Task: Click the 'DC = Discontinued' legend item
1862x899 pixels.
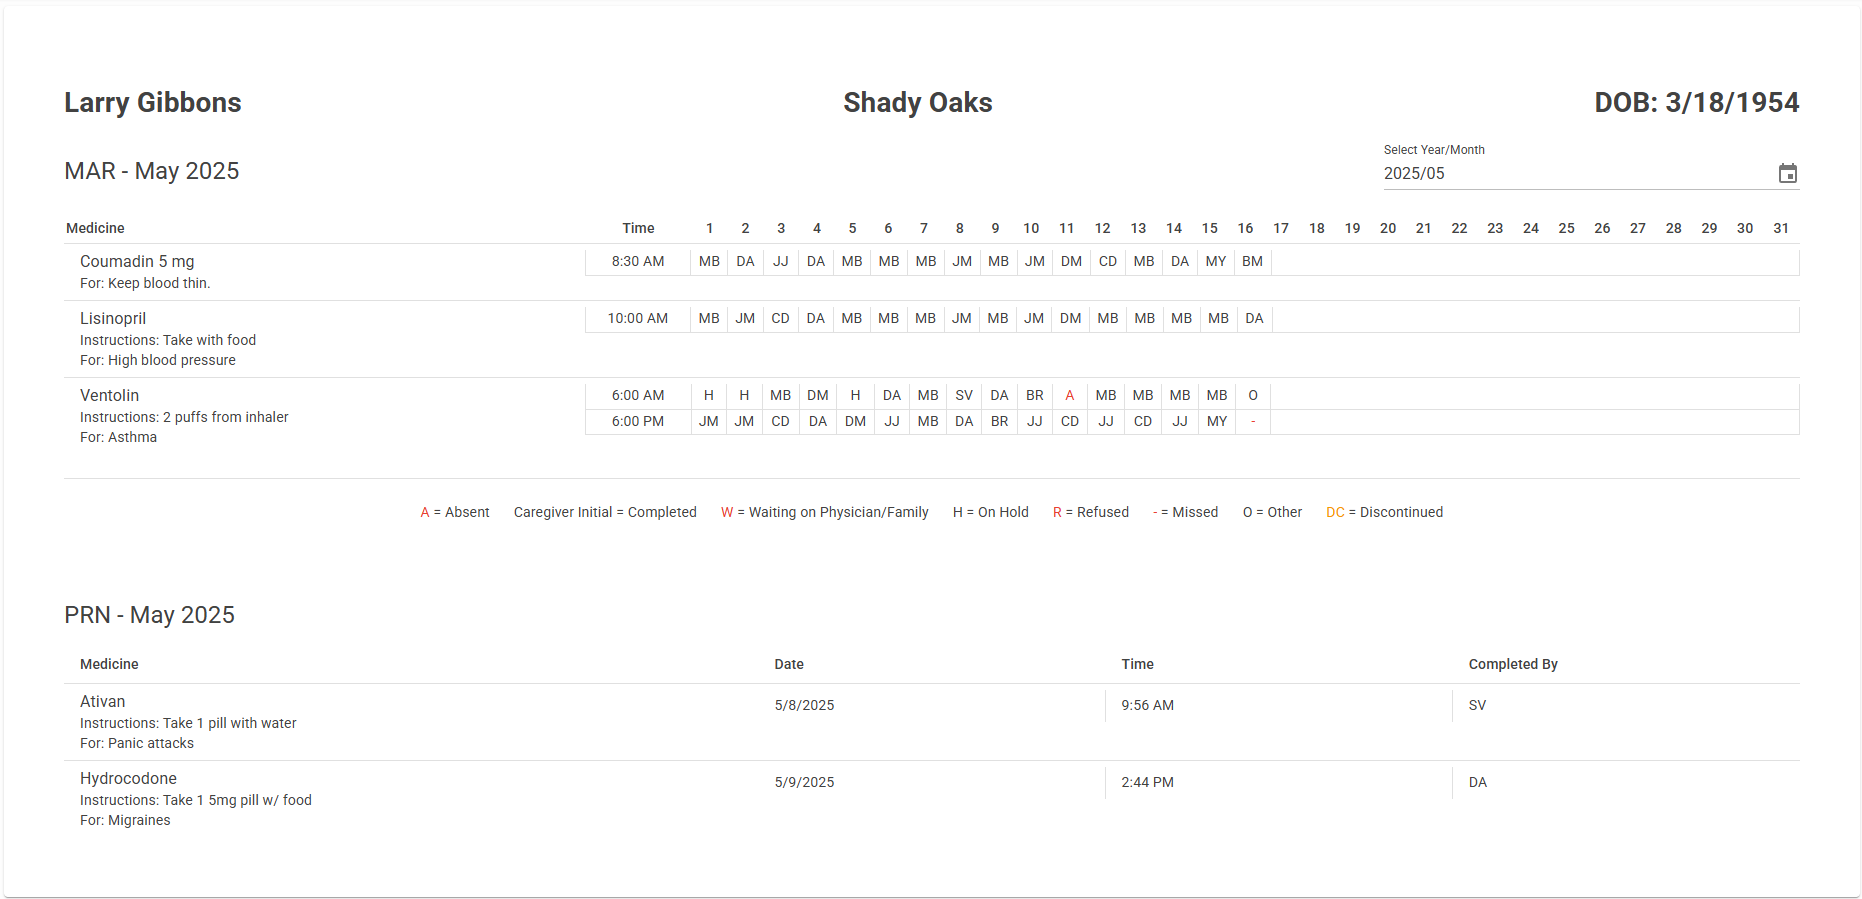Action: pos(1384,513)
